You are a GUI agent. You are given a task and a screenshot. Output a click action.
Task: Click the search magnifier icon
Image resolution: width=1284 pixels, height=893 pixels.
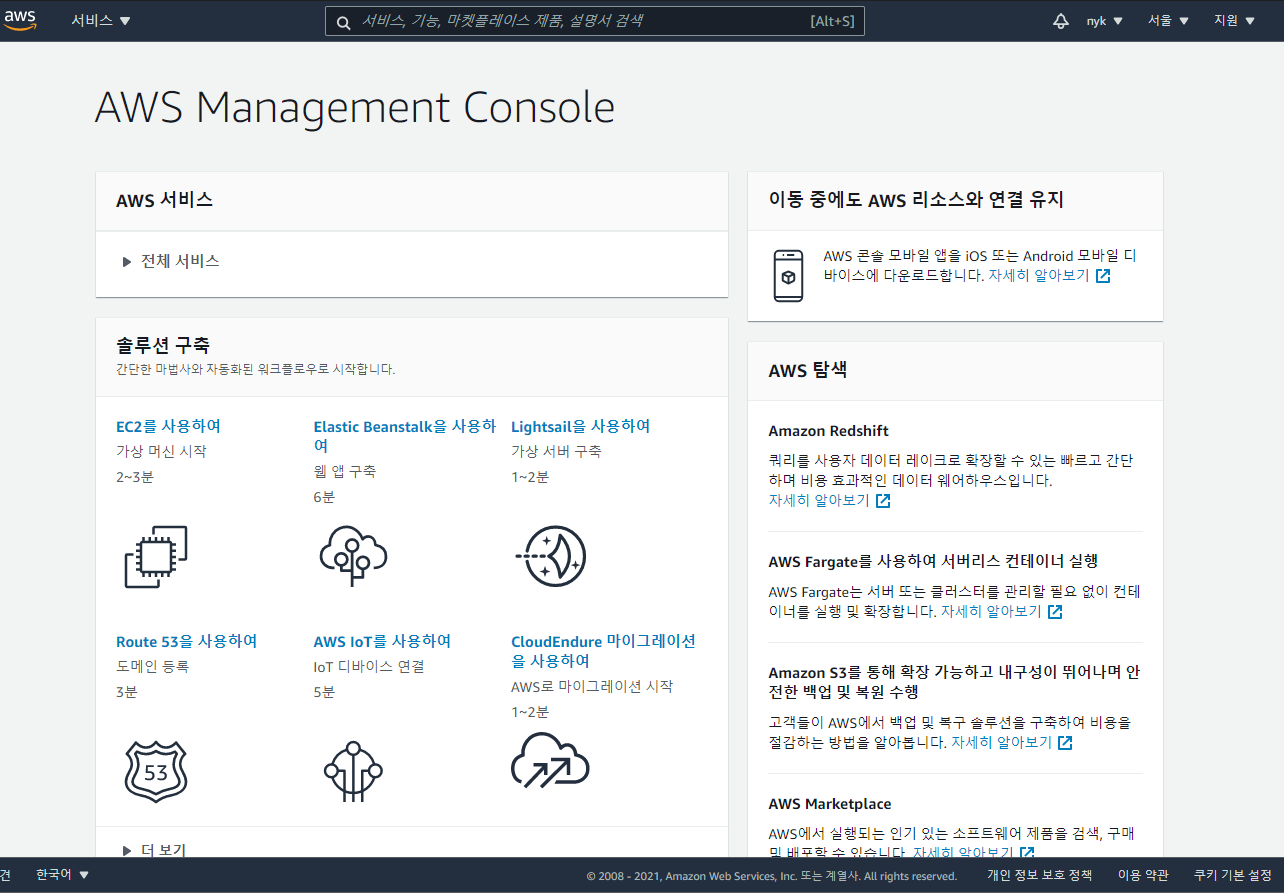click(x=343, y=22)
